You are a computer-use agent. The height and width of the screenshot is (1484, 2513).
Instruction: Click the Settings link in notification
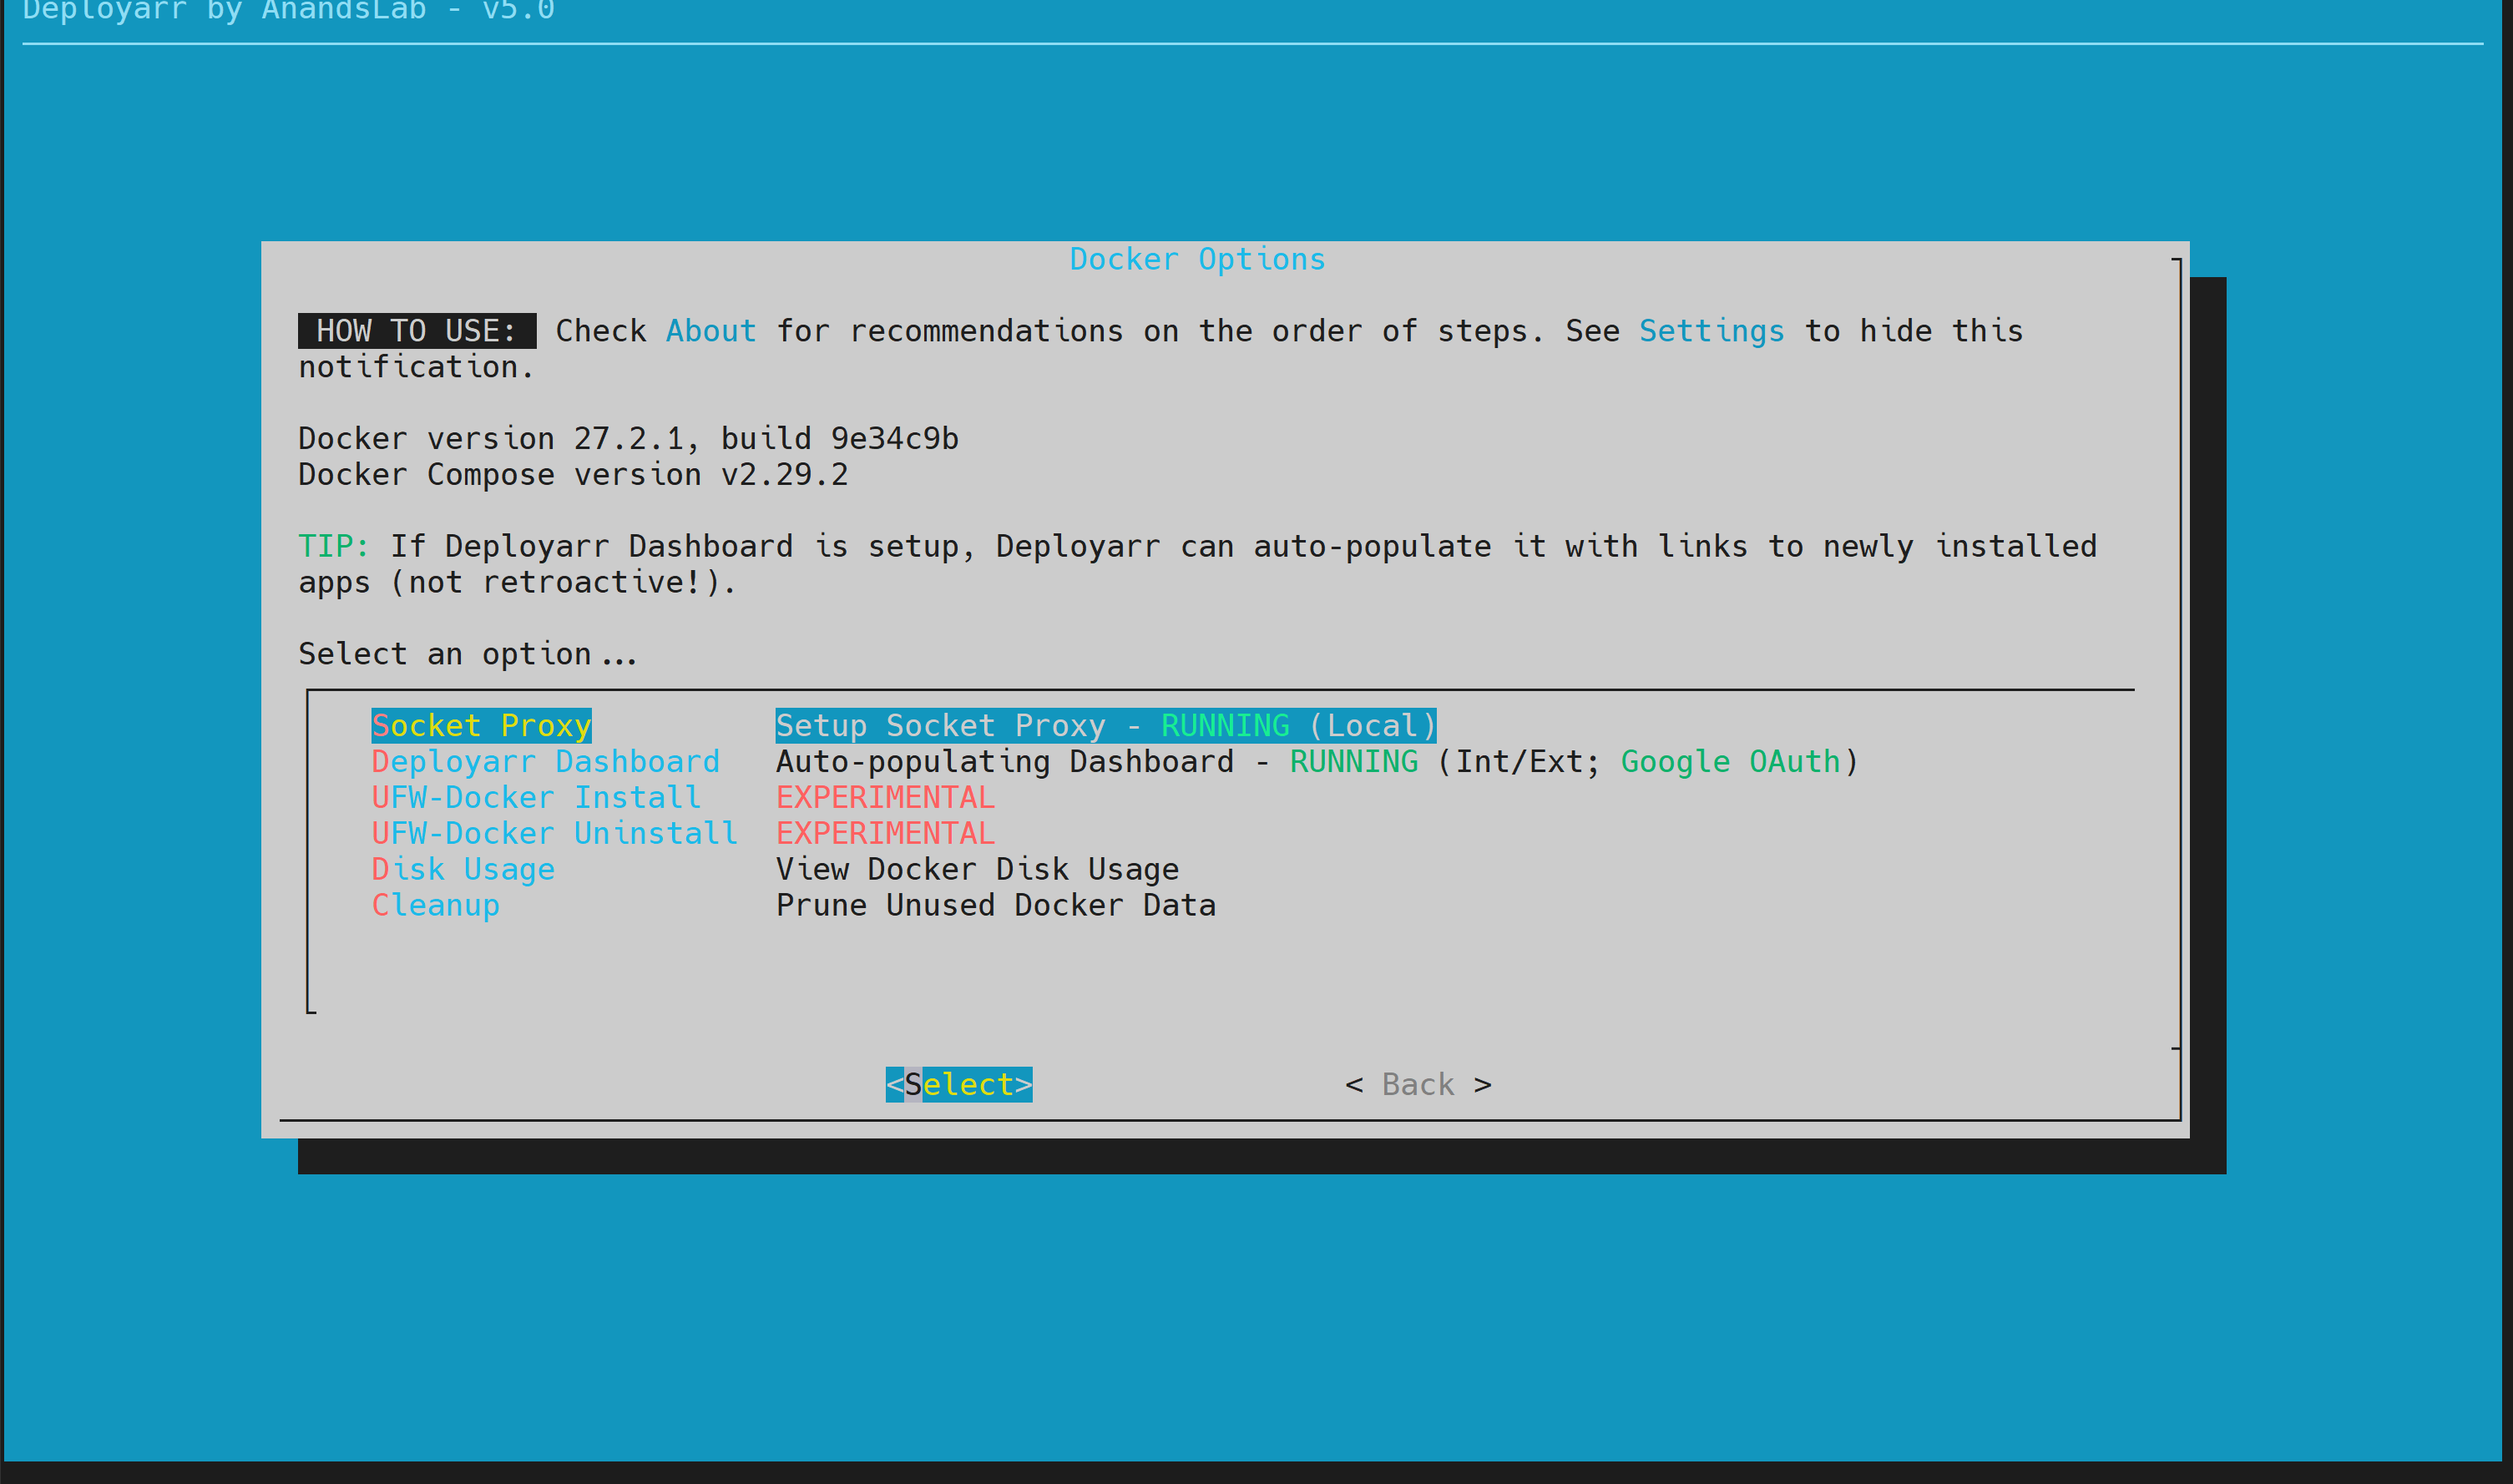pyautogui.click(x=1711, y=331)
